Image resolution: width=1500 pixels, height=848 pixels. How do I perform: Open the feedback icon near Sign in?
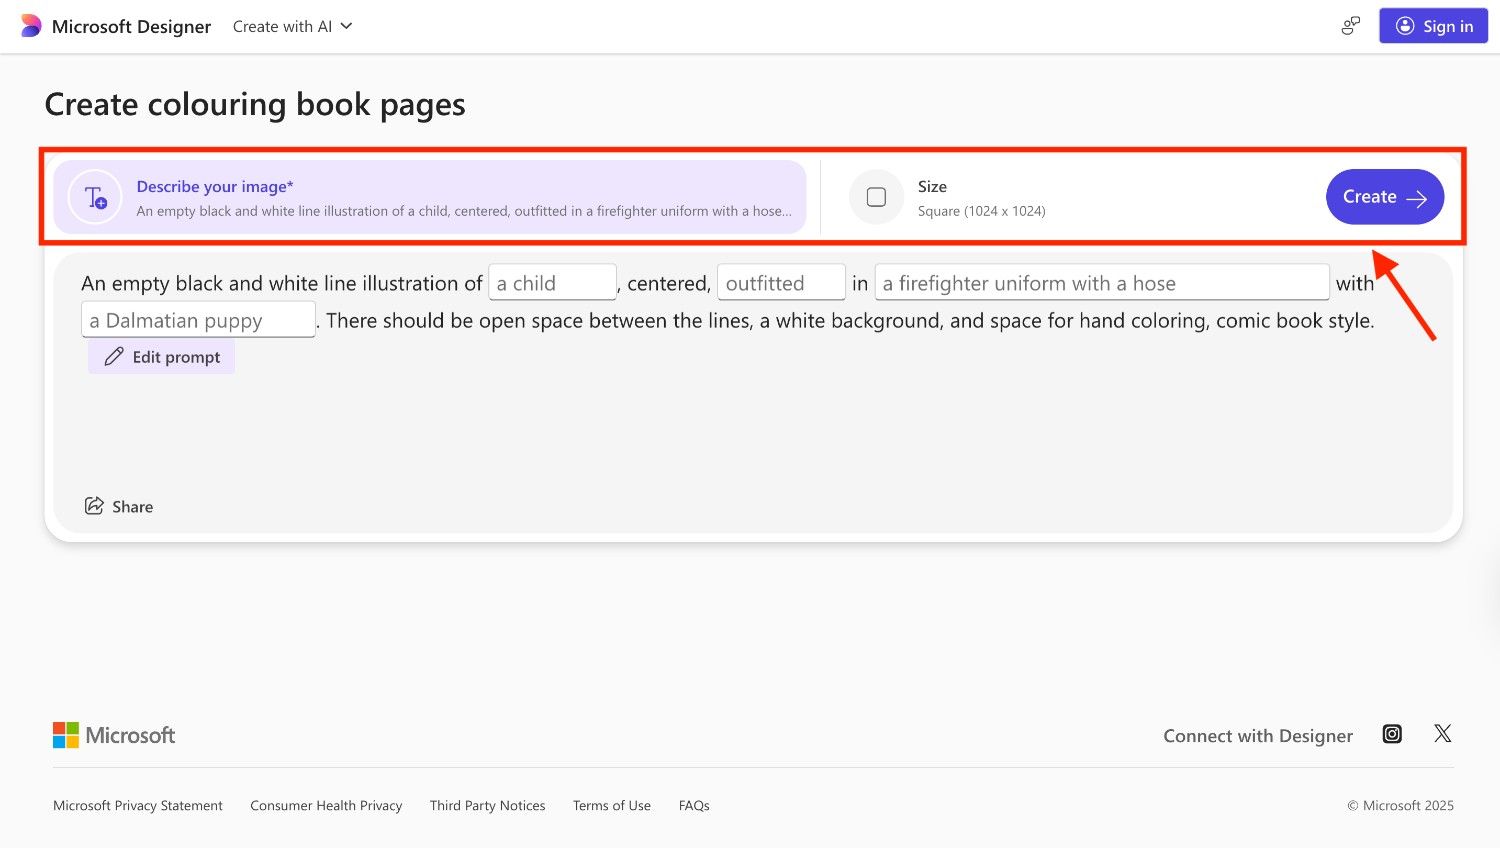click(1351, 26)
